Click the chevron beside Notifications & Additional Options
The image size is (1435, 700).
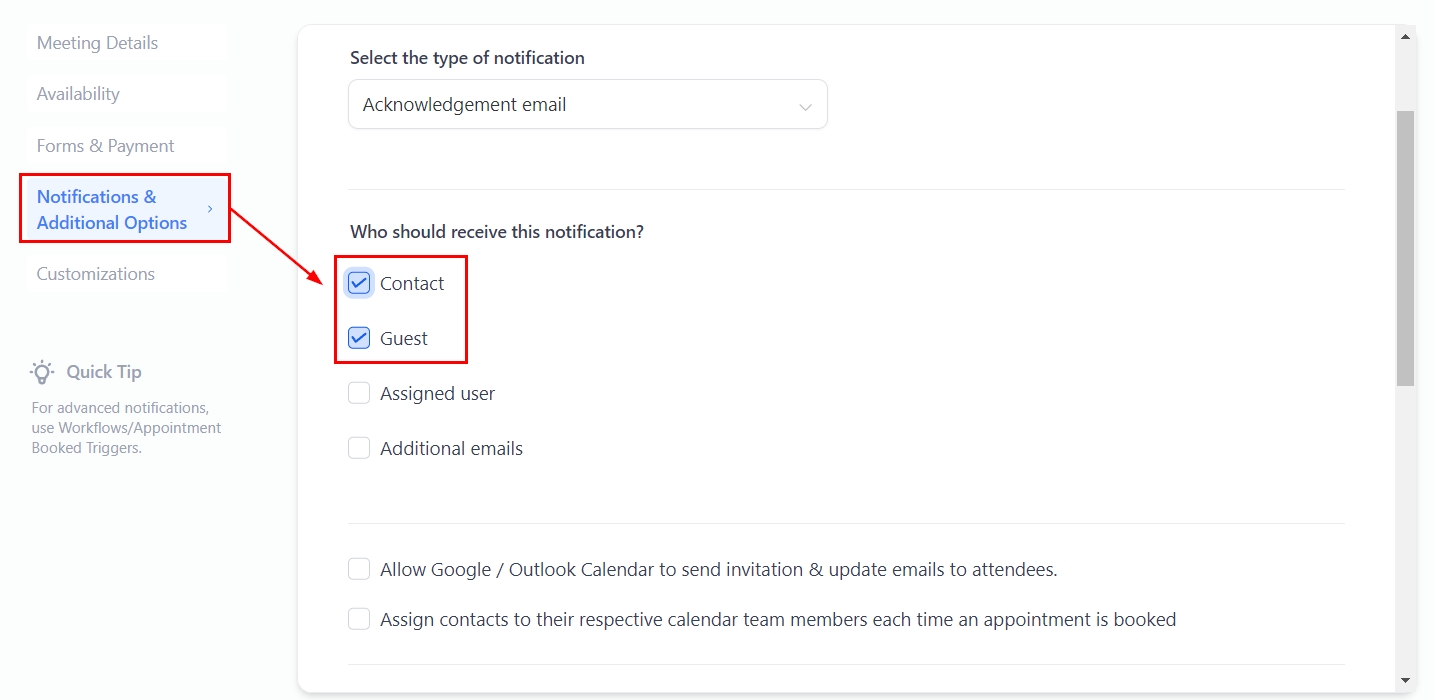coord(210,209)
